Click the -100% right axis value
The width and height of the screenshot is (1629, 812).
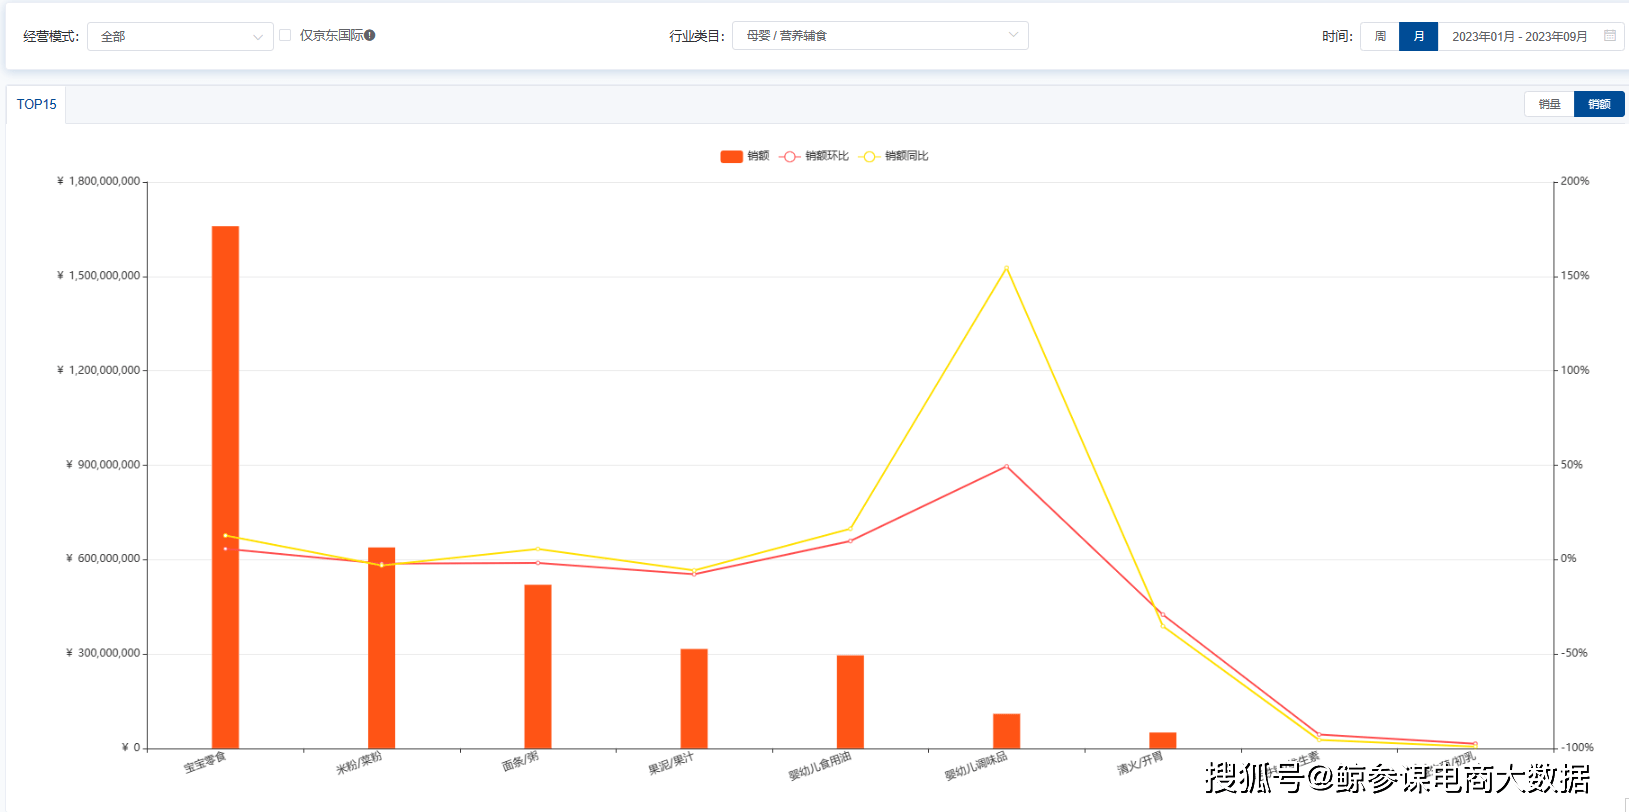[1577, 748]
